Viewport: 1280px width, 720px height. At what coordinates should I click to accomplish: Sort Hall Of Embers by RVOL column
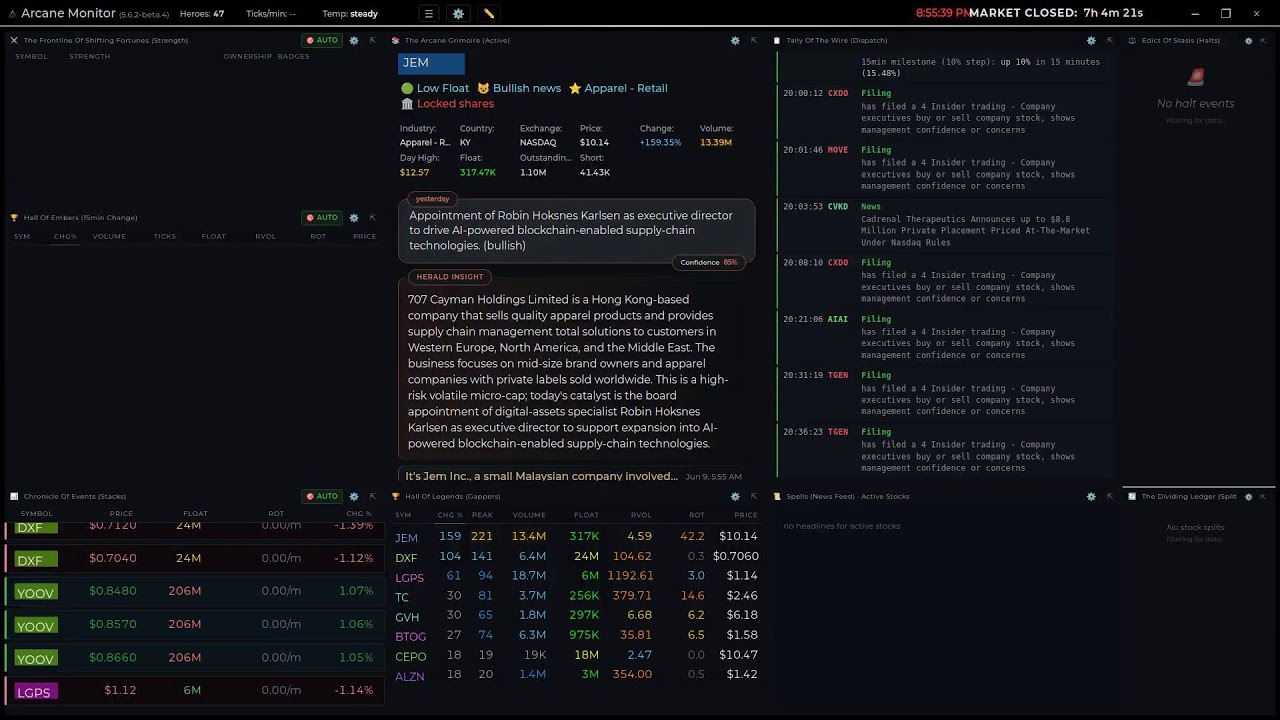click(x=265, y=236)
